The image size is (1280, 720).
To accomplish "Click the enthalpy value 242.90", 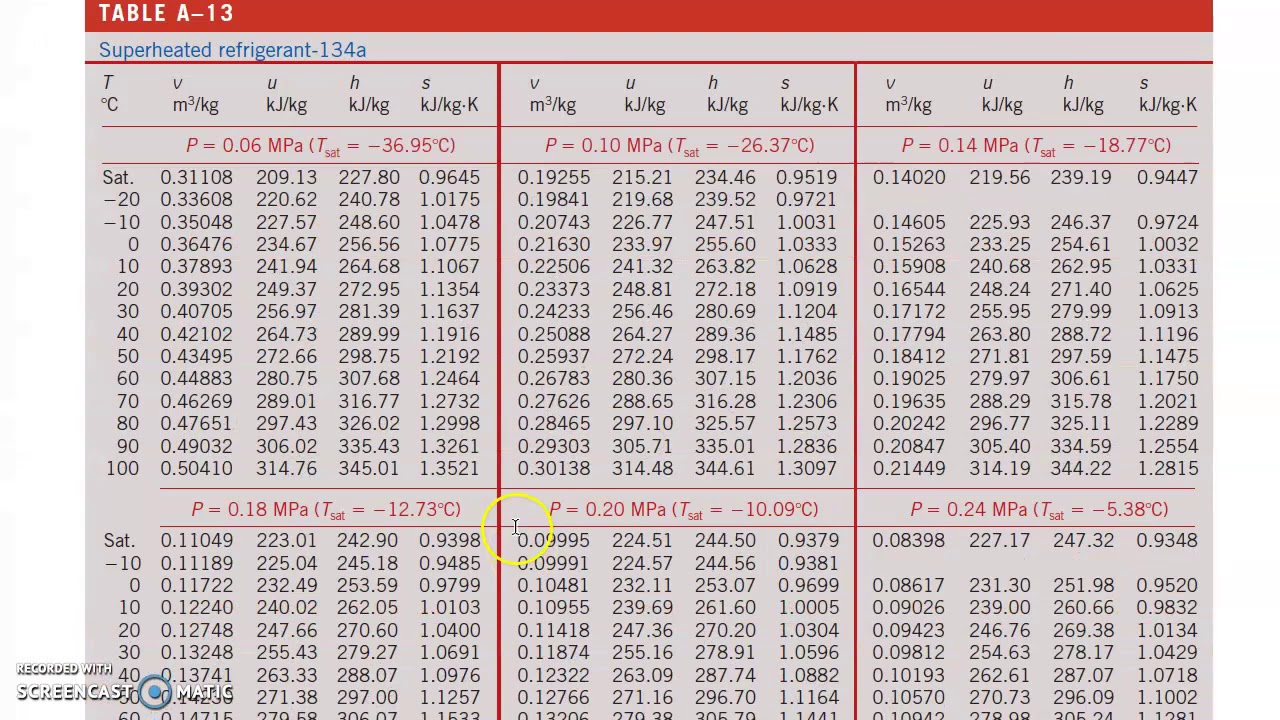I will tap(367, 541).
